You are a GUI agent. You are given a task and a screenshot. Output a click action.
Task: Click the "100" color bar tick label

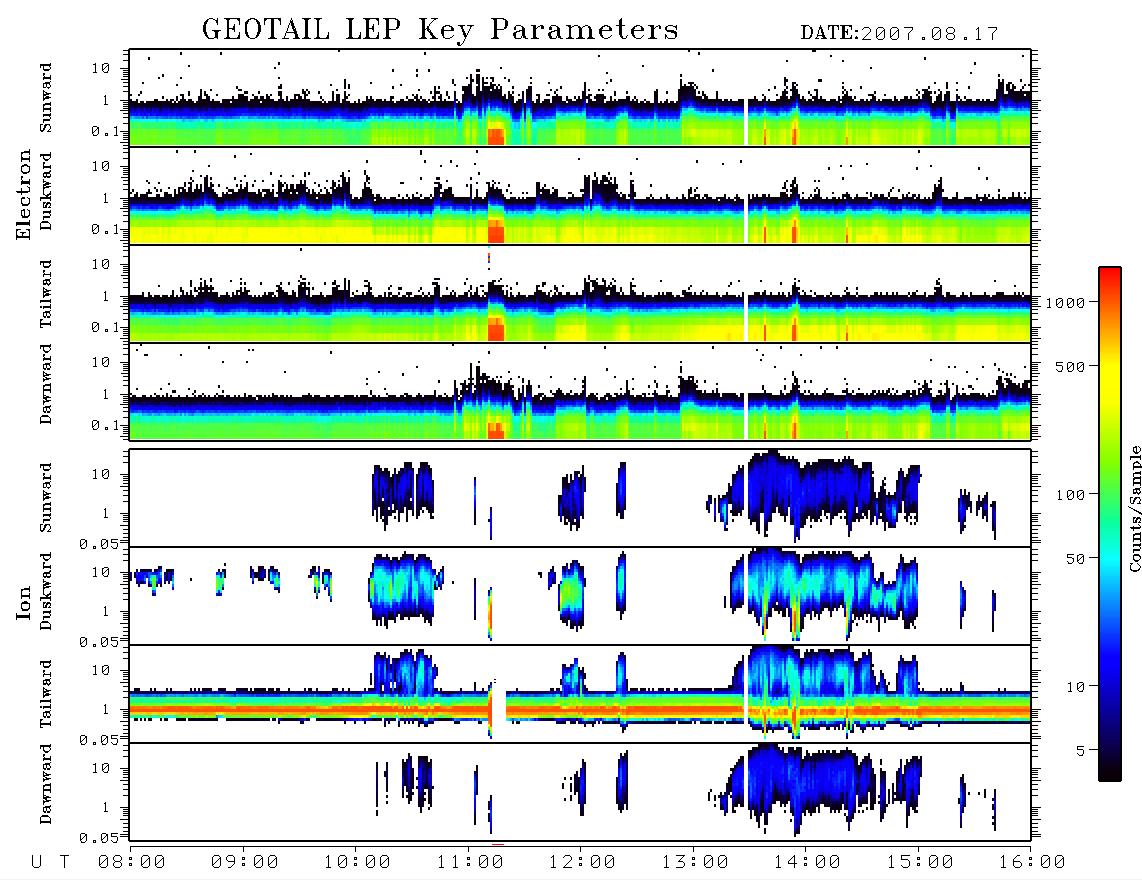pos(1070,495)
